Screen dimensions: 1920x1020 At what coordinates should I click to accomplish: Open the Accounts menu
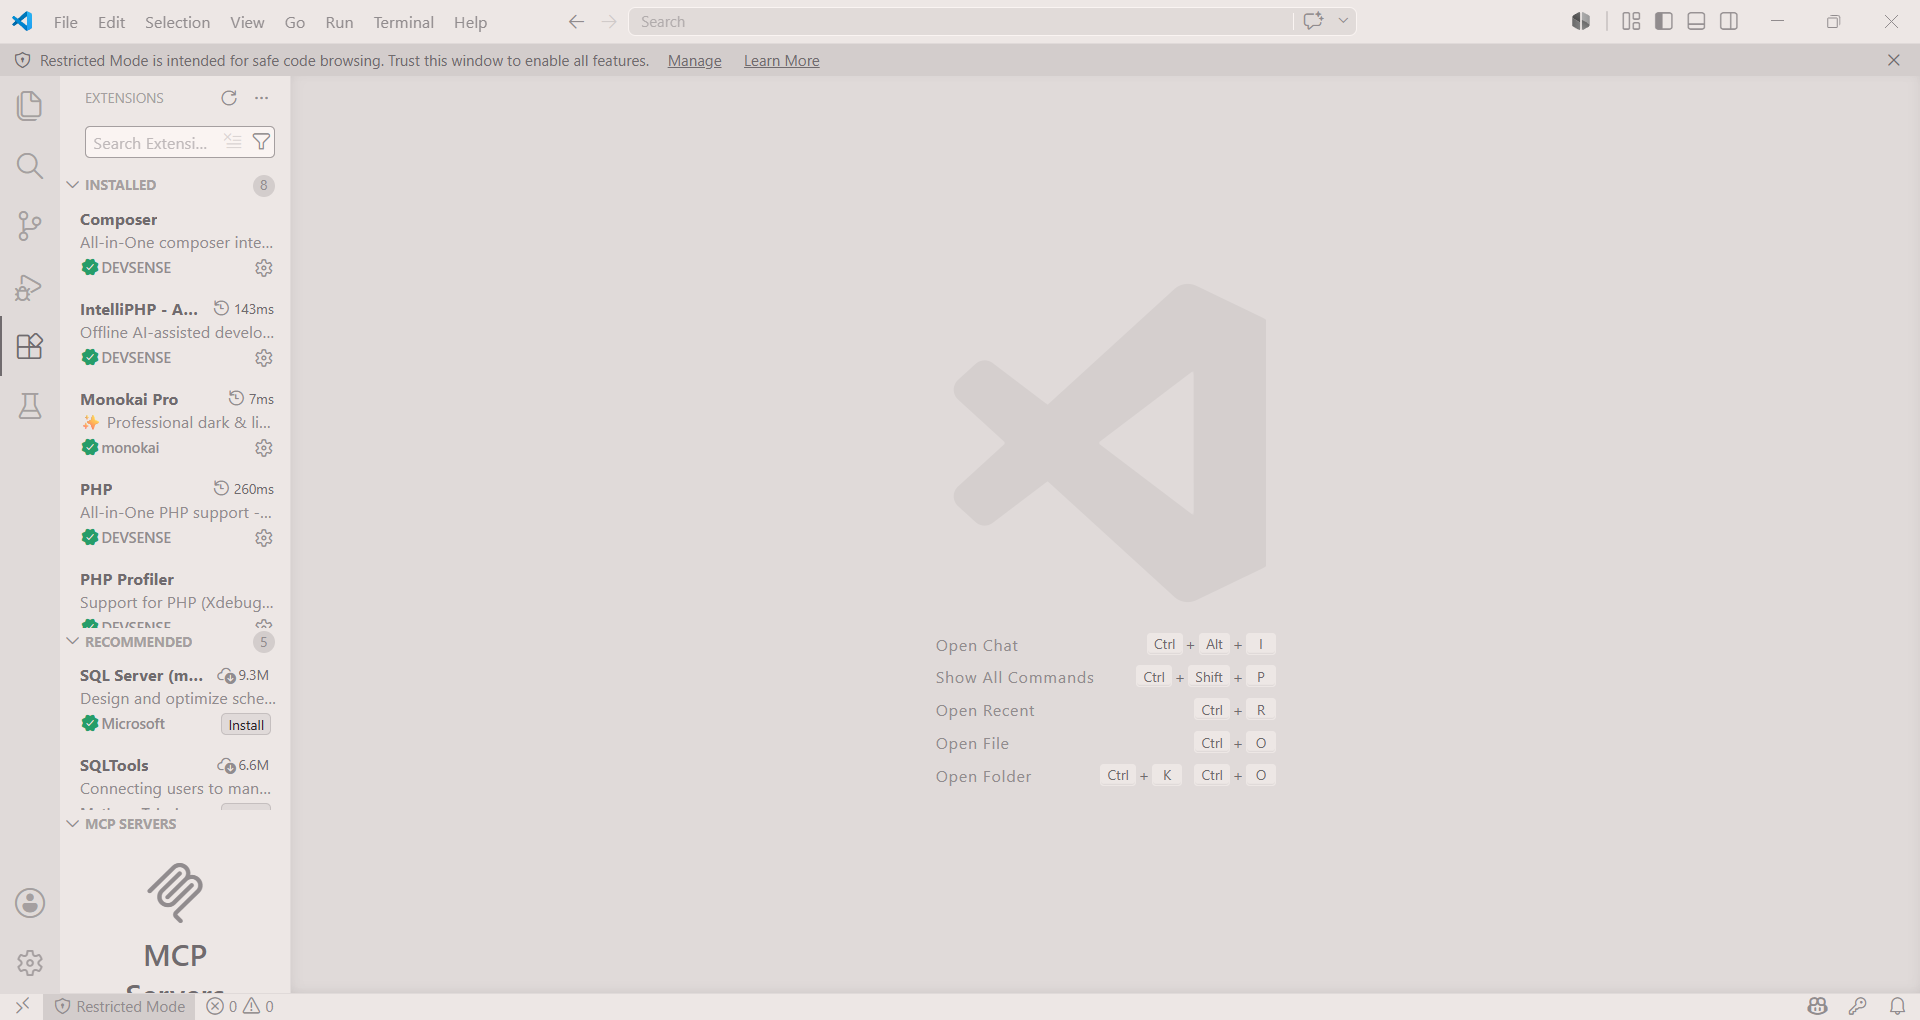click(x=30, y=903)
